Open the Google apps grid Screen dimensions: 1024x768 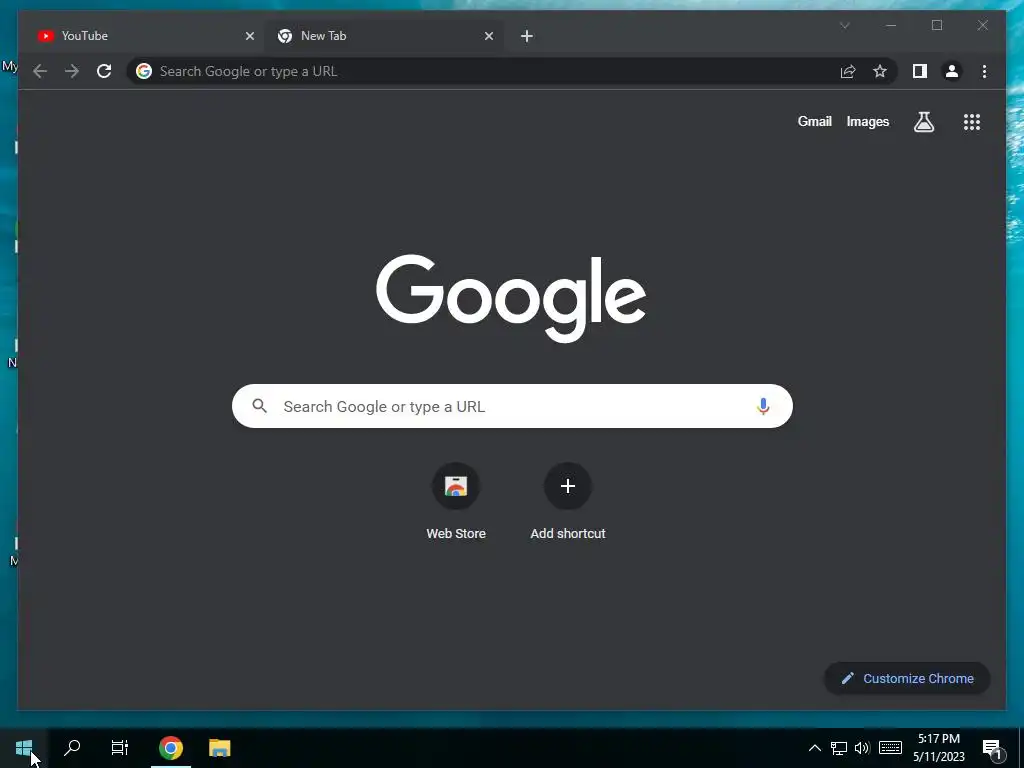[972, 121]
